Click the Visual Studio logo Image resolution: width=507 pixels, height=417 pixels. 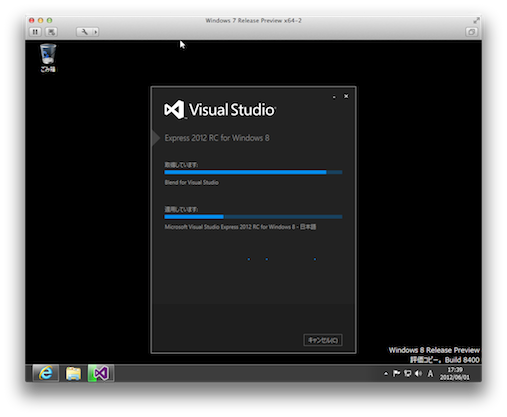tap(220, 109)
